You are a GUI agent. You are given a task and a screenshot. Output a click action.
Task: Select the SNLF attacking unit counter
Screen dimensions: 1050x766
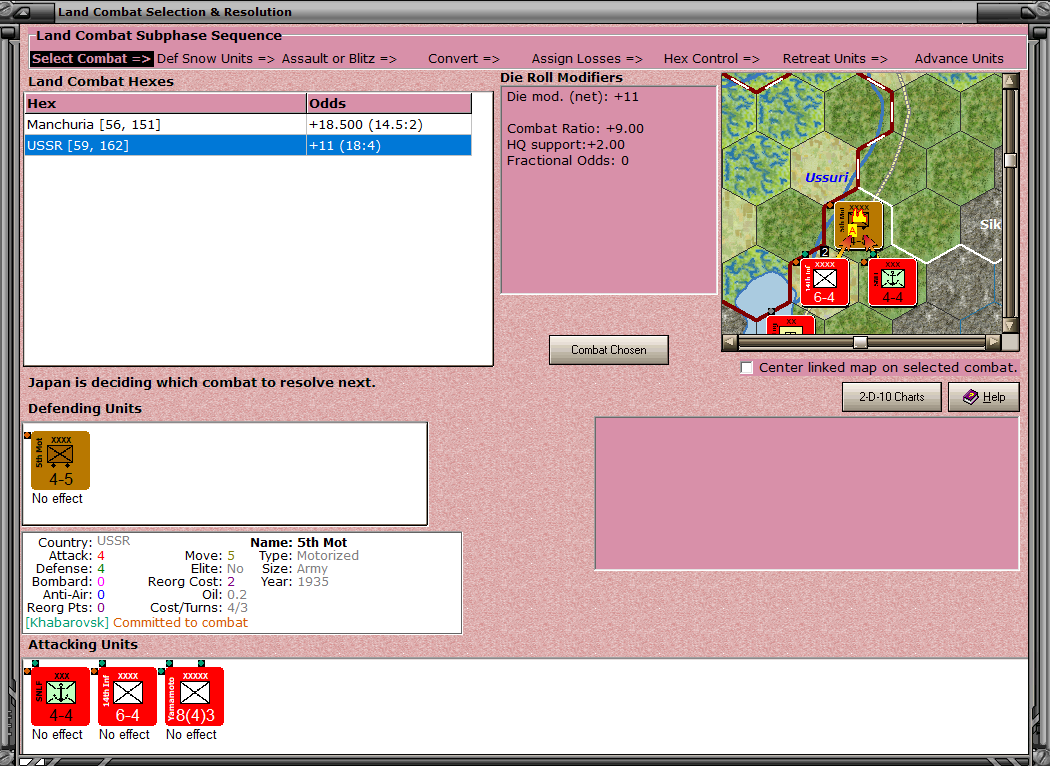tap(60, 696)
